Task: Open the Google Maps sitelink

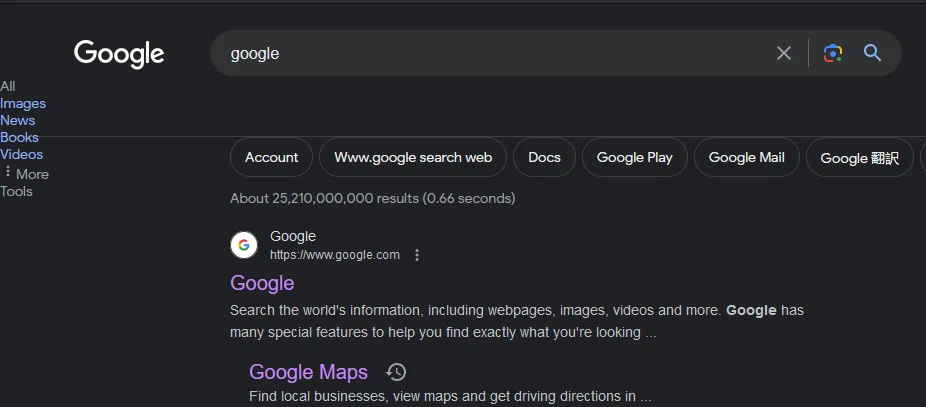Action: pyautogui.click(x=308, y=372)
